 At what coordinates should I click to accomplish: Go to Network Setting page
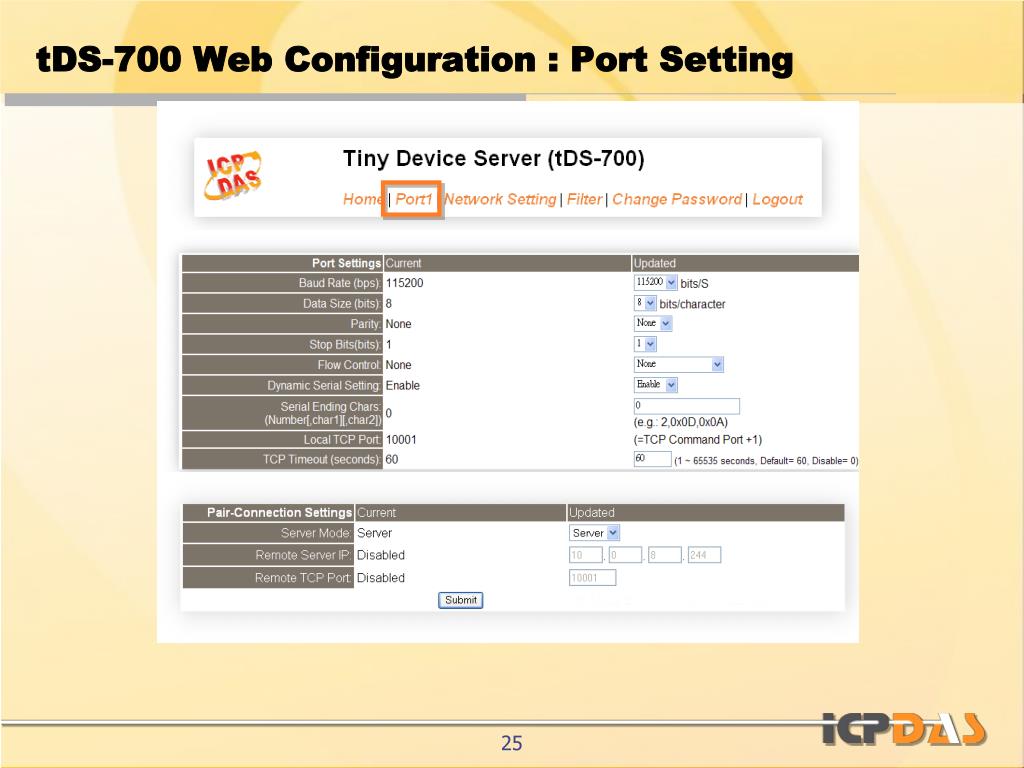(500, 199)
